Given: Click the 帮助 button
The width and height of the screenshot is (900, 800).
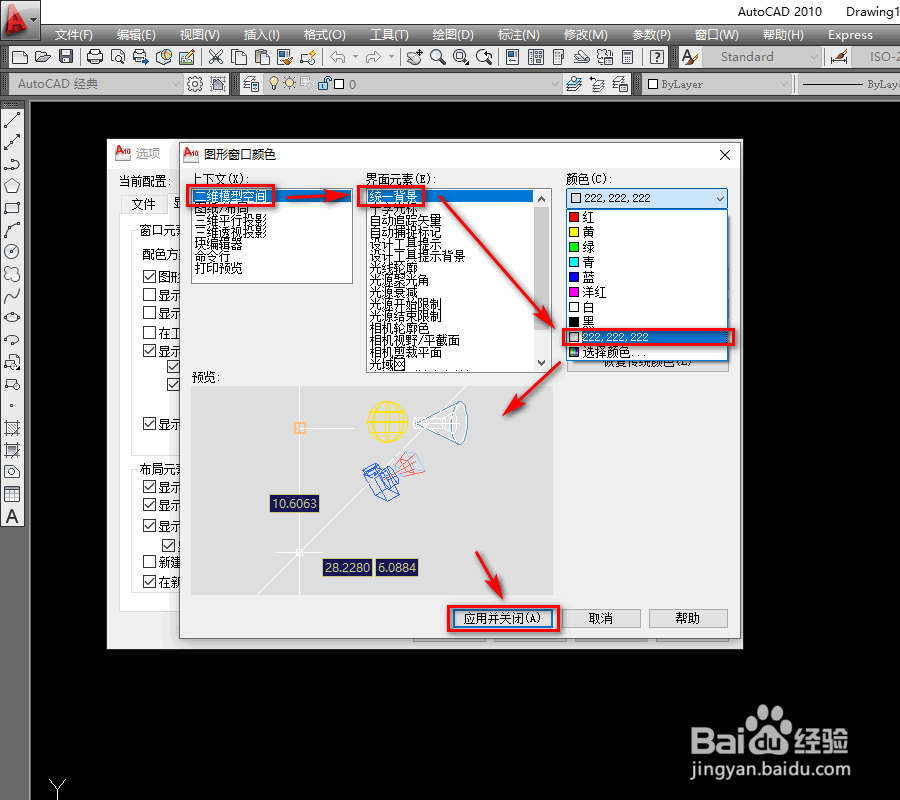Looking at the screenshot, I should tap(688, 619).
